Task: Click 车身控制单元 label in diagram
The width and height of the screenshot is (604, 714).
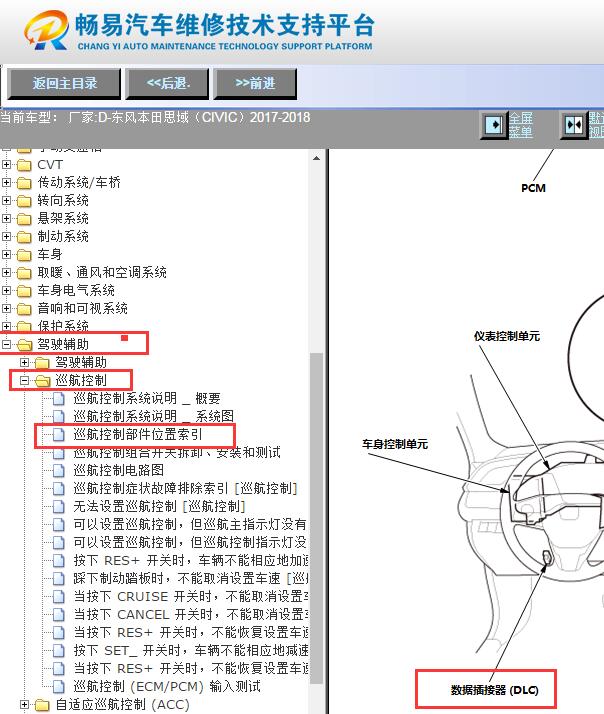Action: point(395,444)
